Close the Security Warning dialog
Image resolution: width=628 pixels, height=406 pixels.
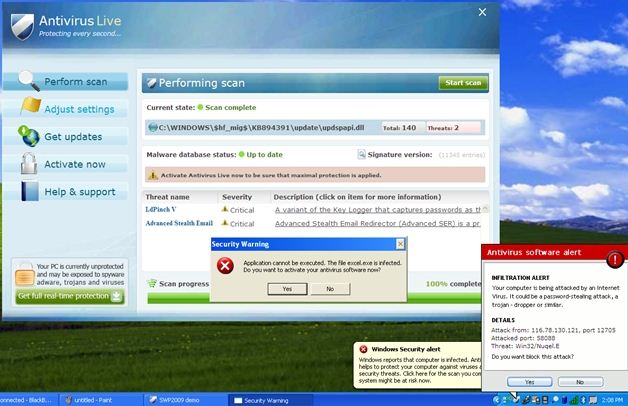(400, 244)
